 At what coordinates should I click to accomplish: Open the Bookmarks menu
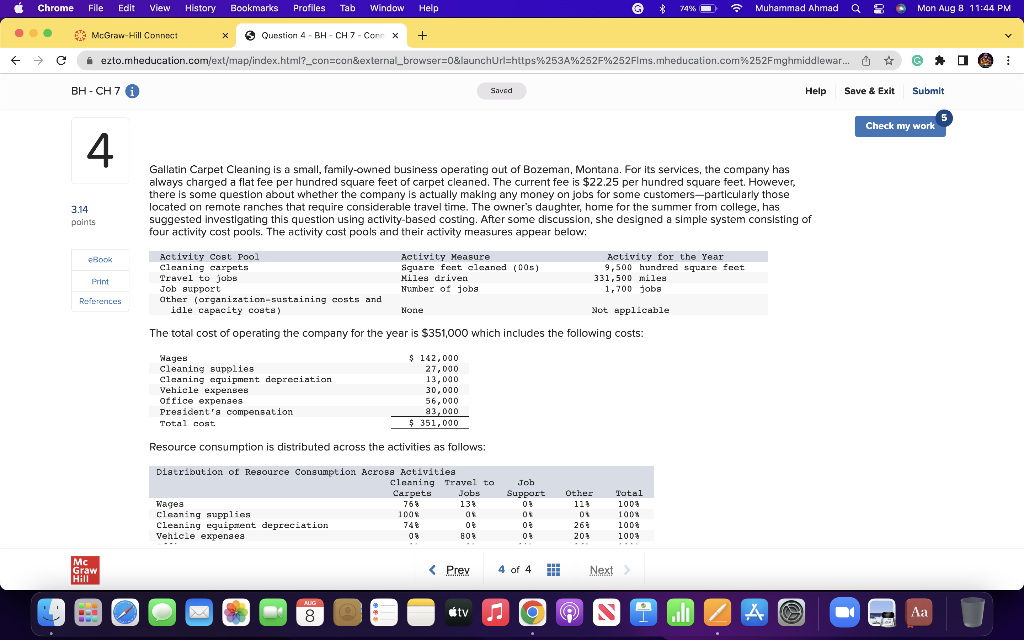click(x=254, y=8)
